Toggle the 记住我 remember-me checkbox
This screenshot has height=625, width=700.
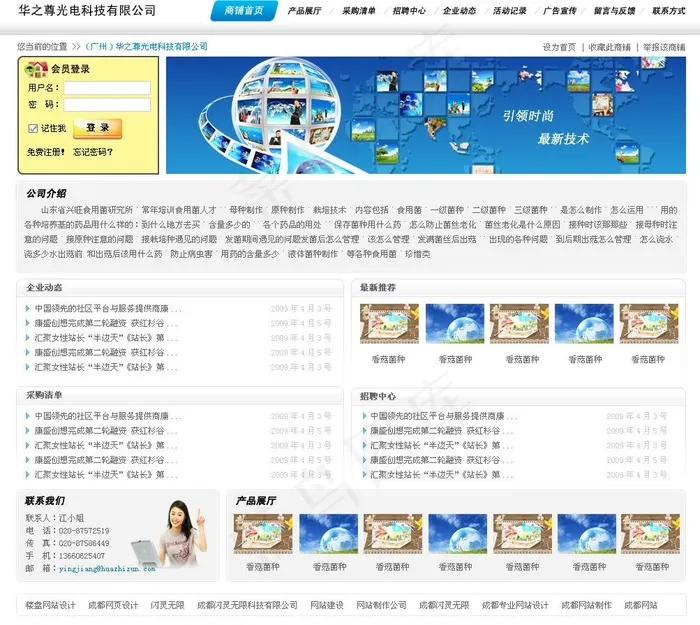point(33,128)
